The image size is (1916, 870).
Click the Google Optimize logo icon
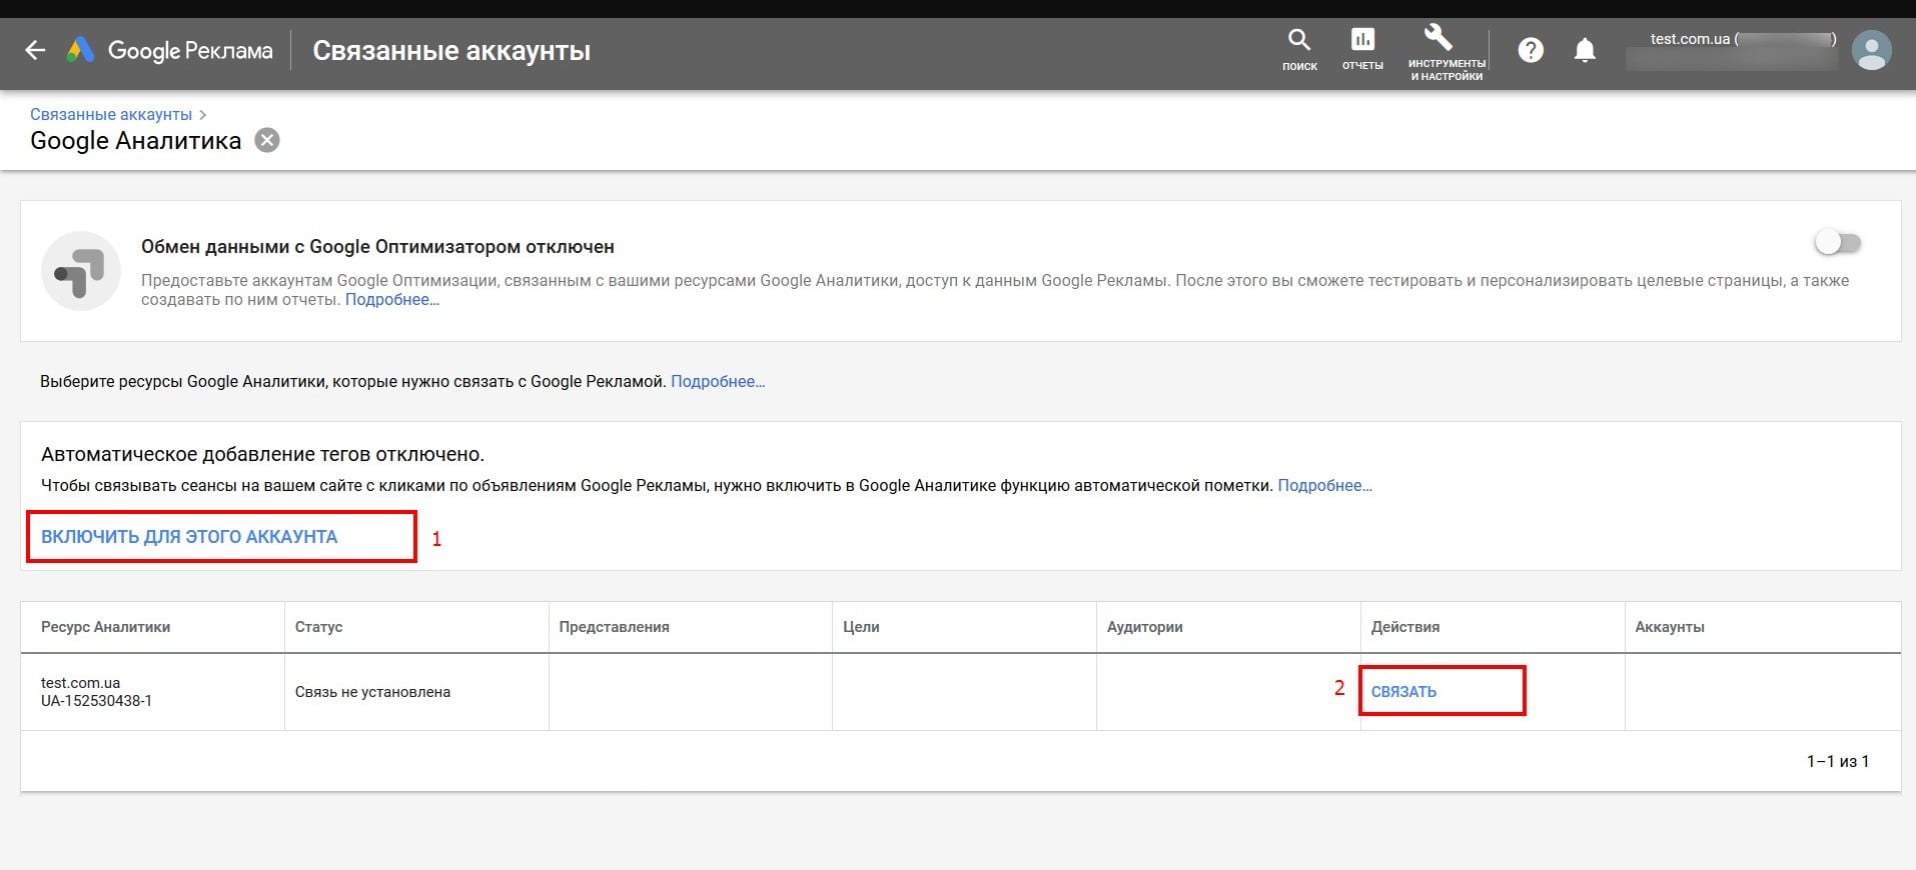click(81, 271)
